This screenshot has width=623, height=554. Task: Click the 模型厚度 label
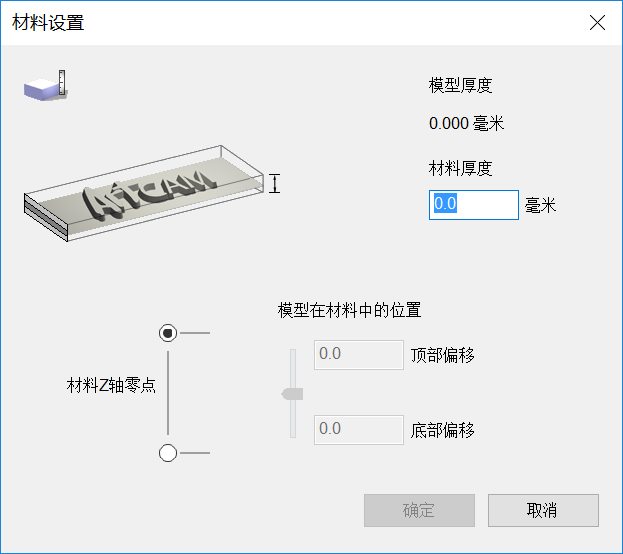click(460, 85)
